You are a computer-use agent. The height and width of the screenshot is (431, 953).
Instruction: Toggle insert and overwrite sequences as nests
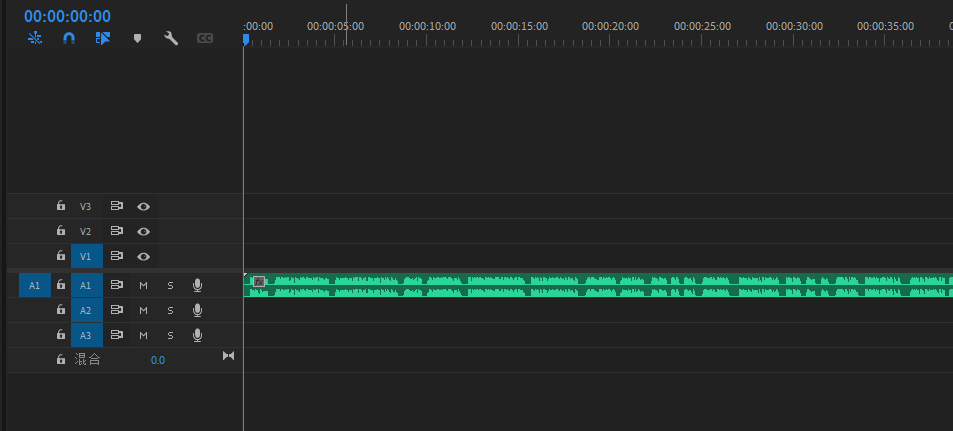pos(35,38)
